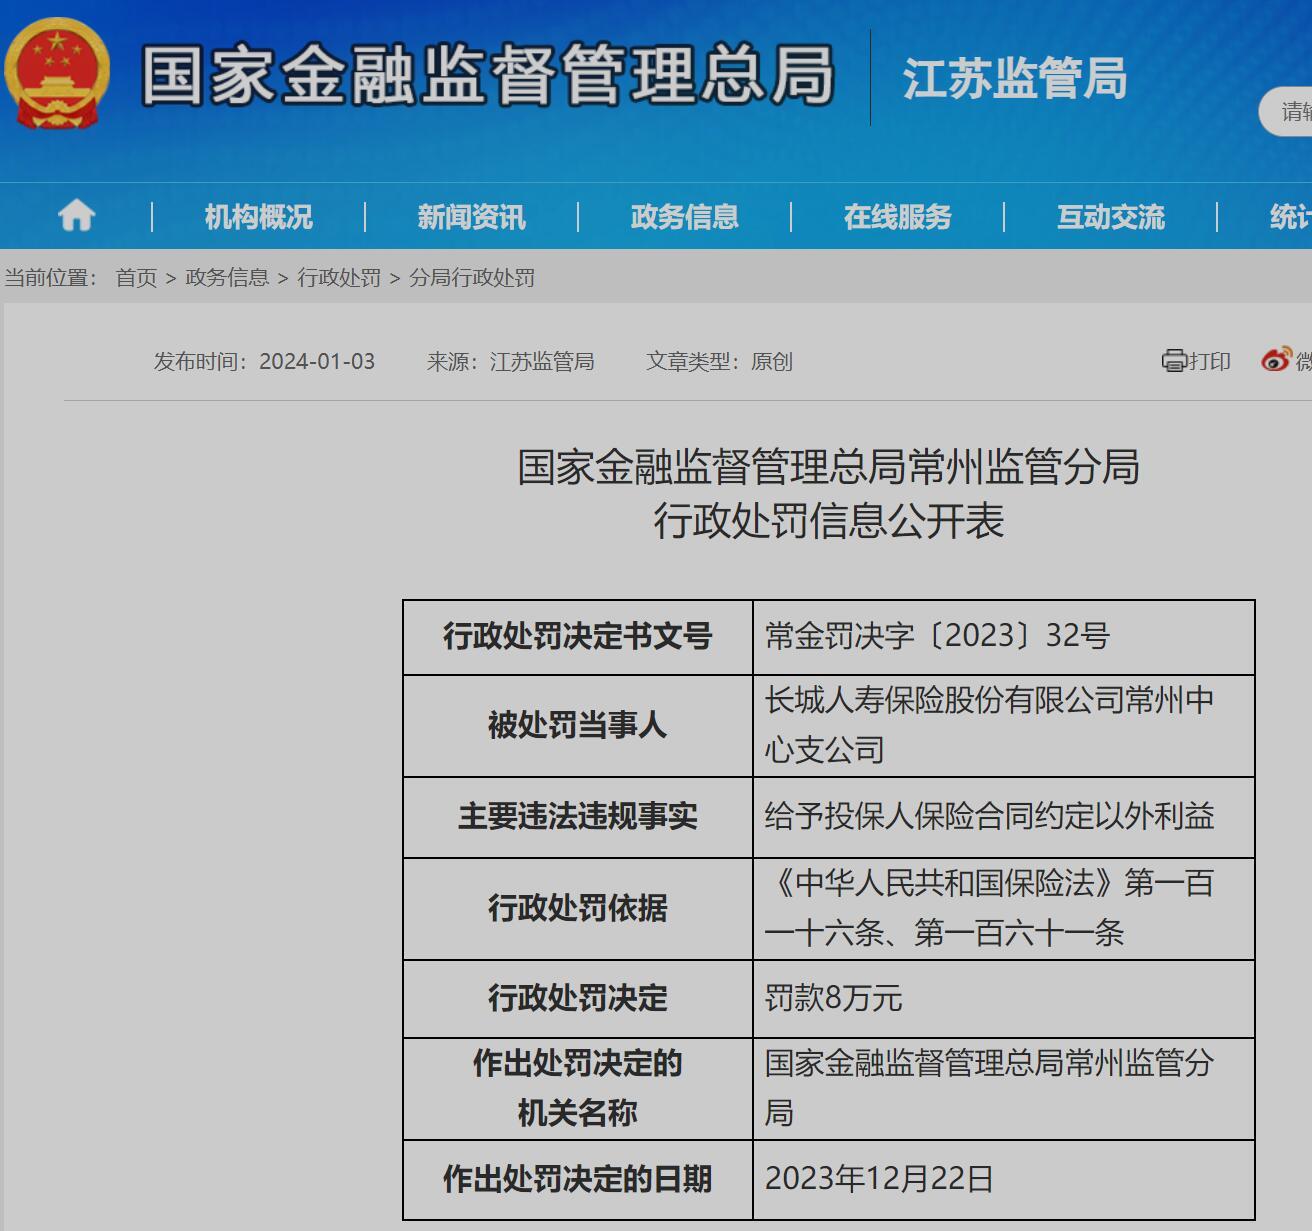Click the 行政处罚决定书文号 header cell
The height and width of the screenshot is (1231, 1312).
pyautogui.click(x=578, y=637)
